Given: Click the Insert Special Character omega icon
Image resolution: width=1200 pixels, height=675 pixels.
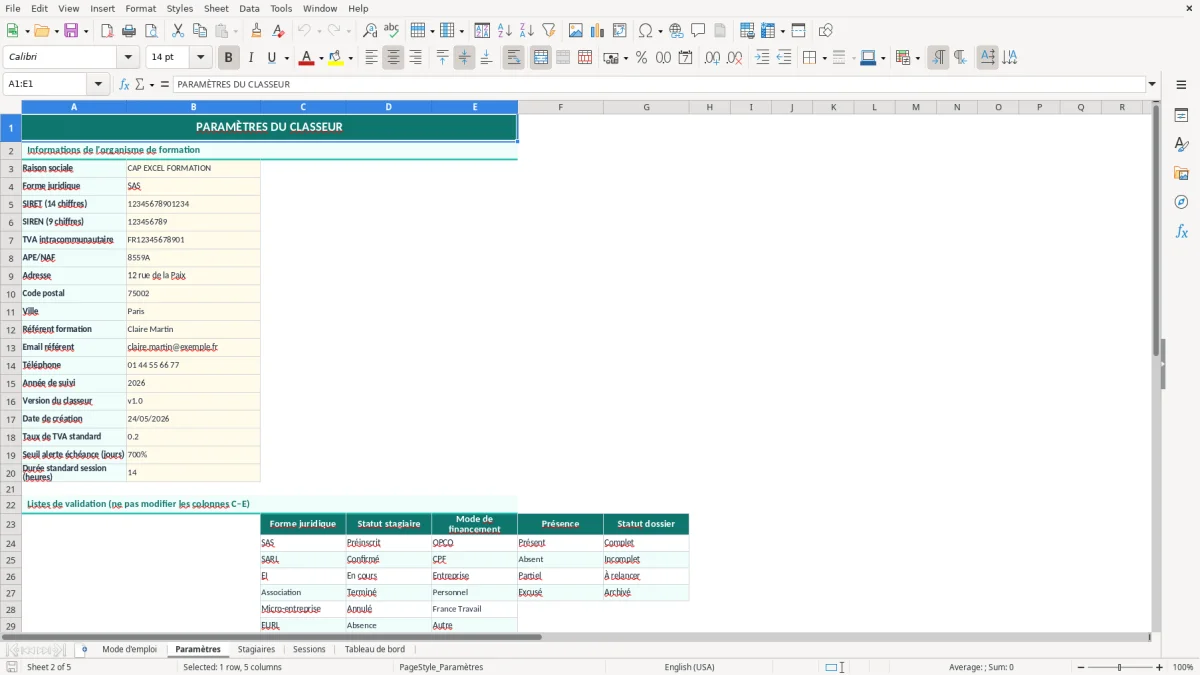Looking at the screenshot, I should pos(646,30).
